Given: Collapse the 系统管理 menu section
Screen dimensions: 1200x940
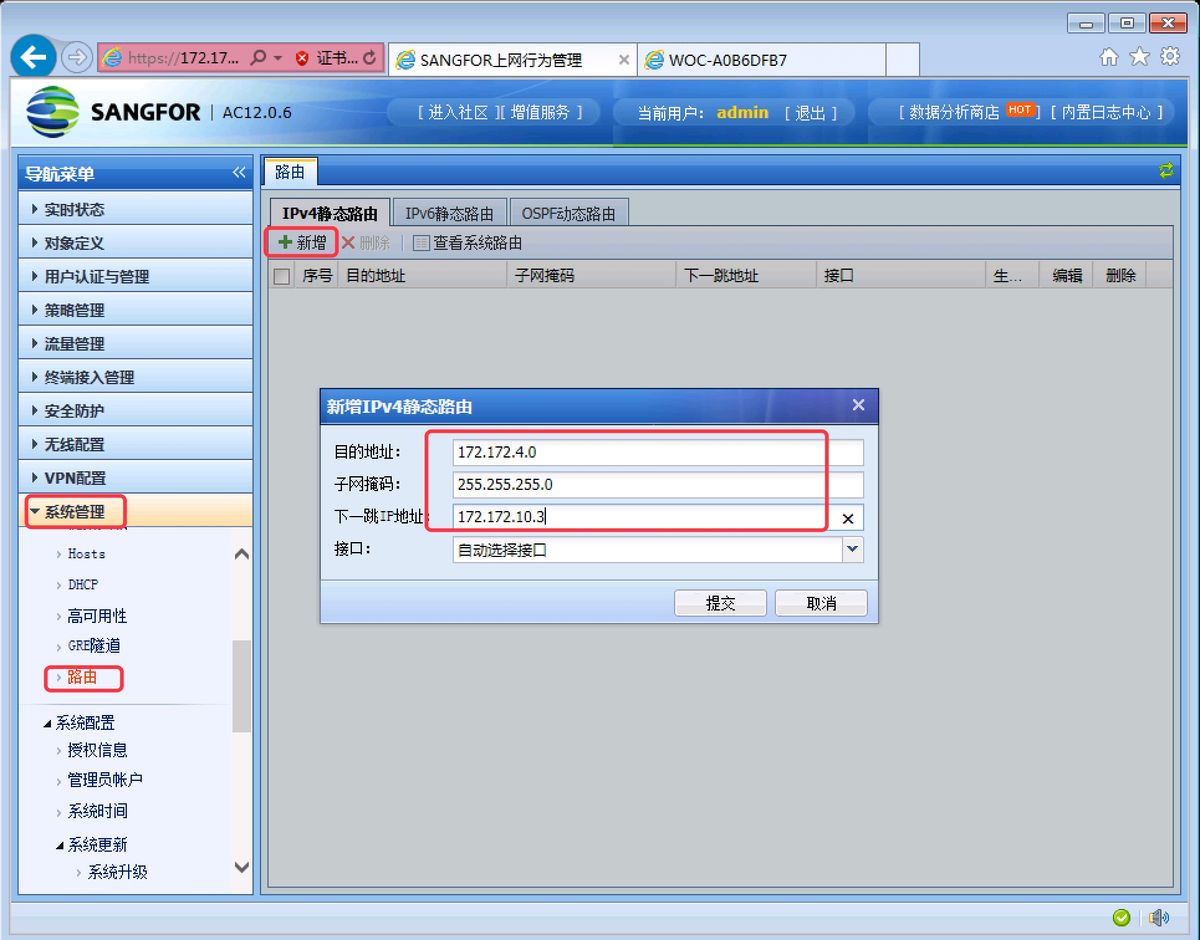Looking at the screenshot, I should pyautogui.click(x=135, y=511).
